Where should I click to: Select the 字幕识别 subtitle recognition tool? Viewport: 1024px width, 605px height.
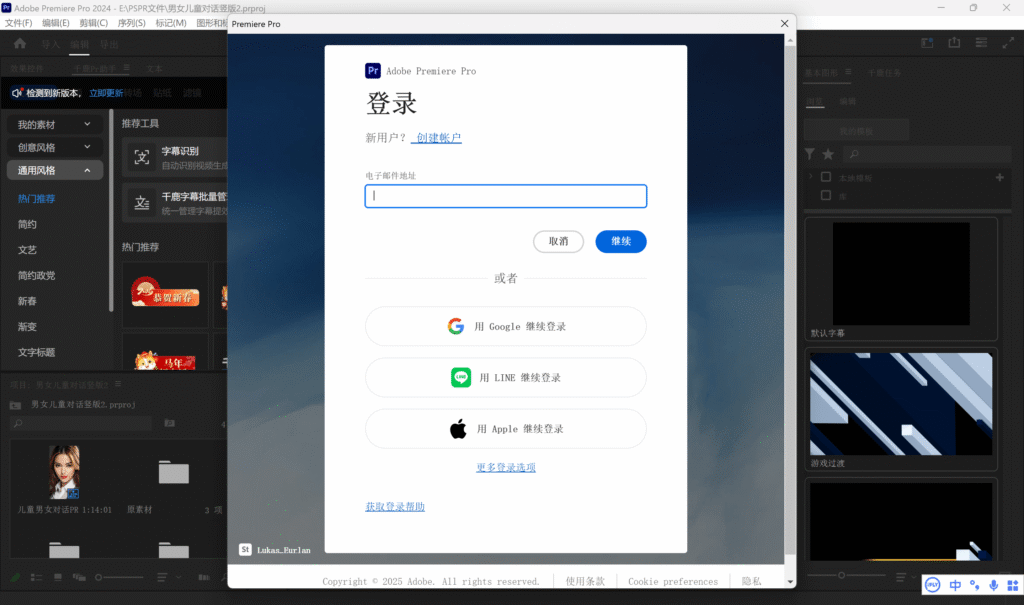[x=182, y=157]
